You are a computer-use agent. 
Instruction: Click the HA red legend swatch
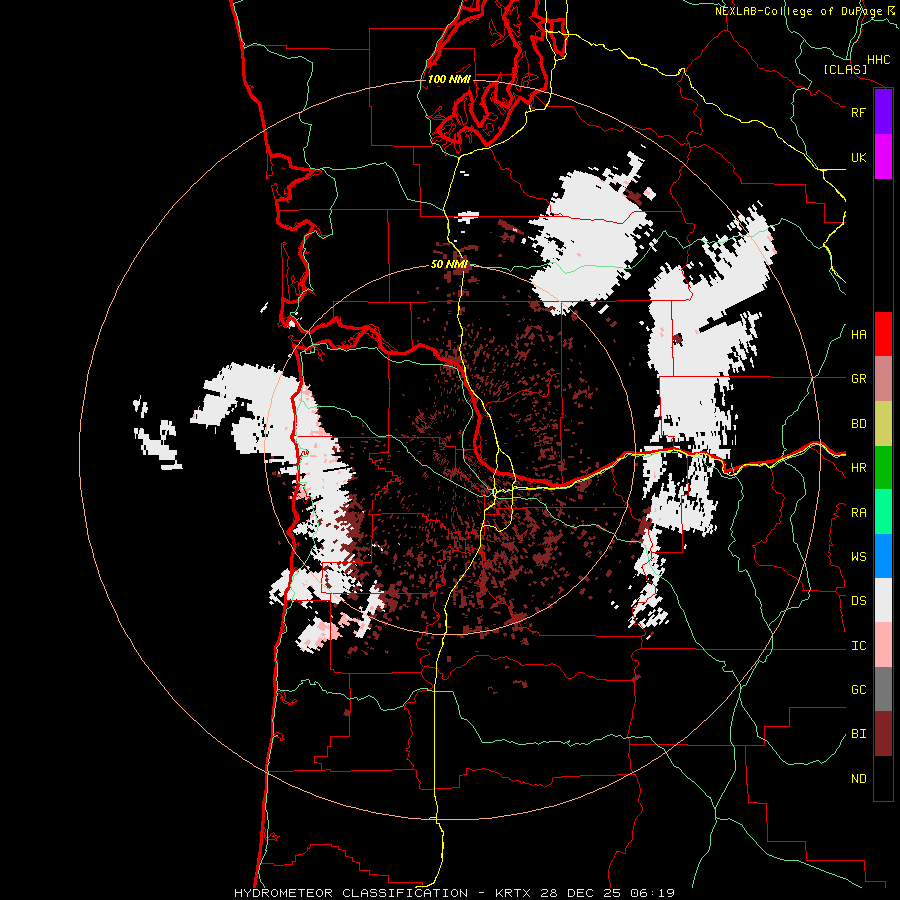(x=883, y=334)
